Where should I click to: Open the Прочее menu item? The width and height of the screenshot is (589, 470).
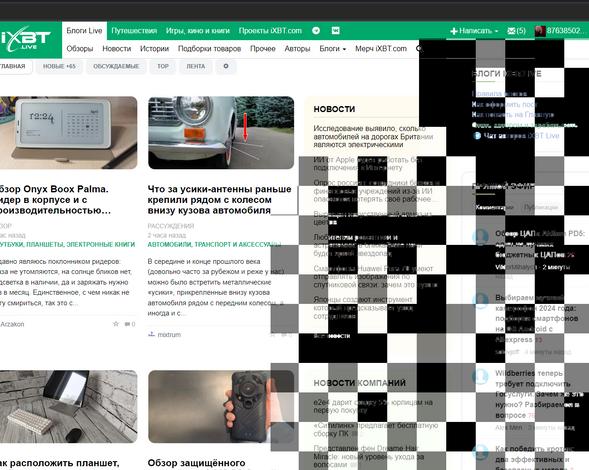pyautogui.click(x=263, y=49)
